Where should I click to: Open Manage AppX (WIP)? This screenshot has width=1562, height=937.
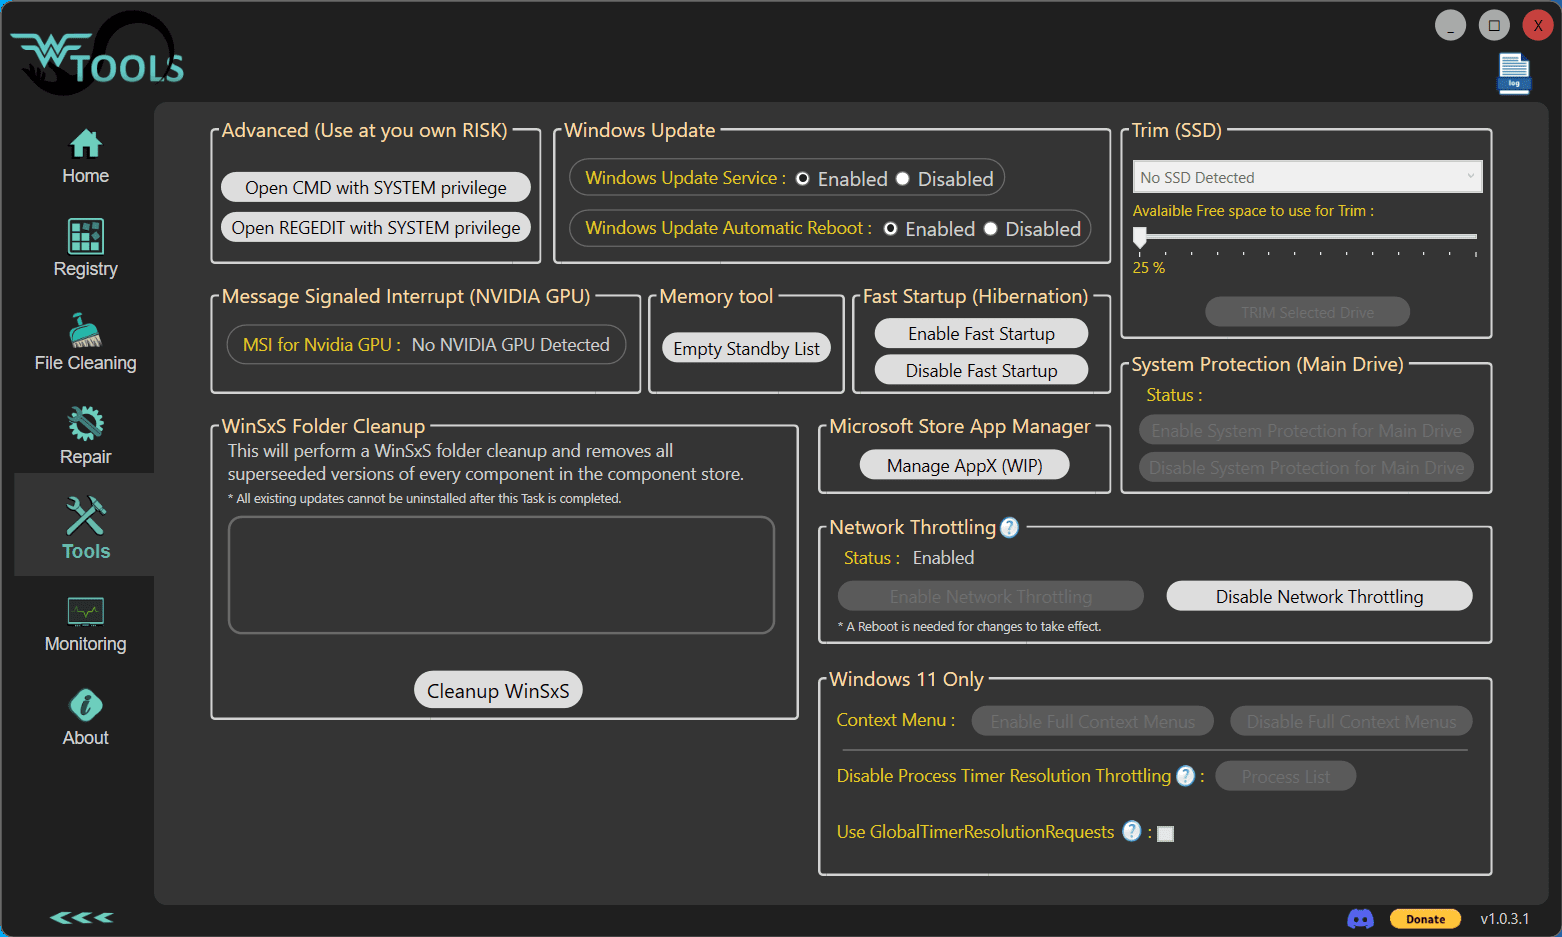coord(965,465)
